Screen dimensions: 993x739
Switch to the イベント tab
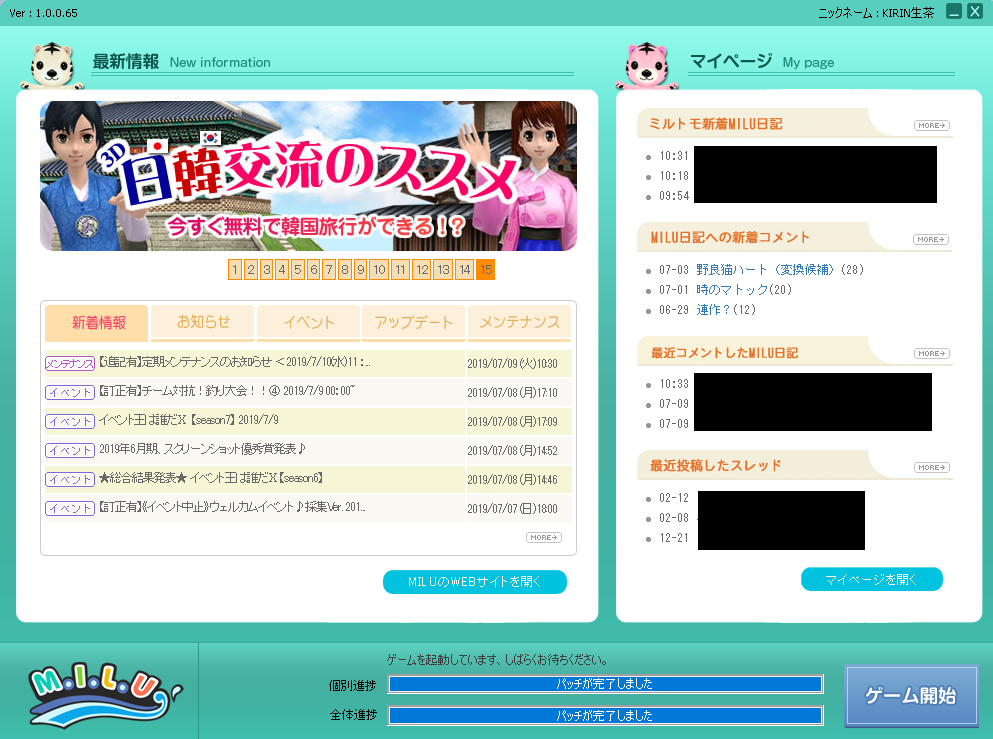[308, 323]
